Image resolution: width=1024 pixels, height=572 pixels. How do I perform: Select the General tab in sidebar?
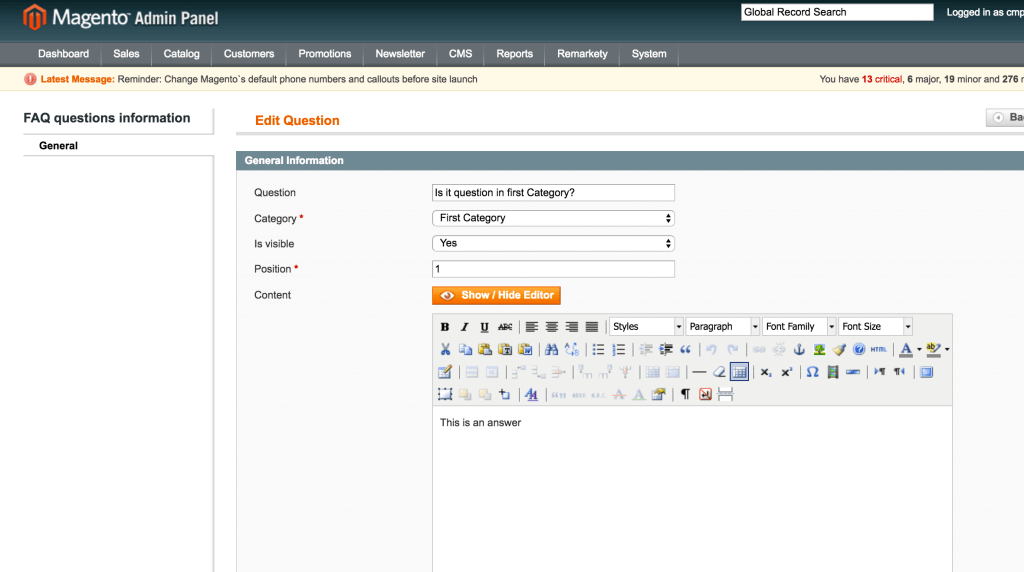pos(59,146)
